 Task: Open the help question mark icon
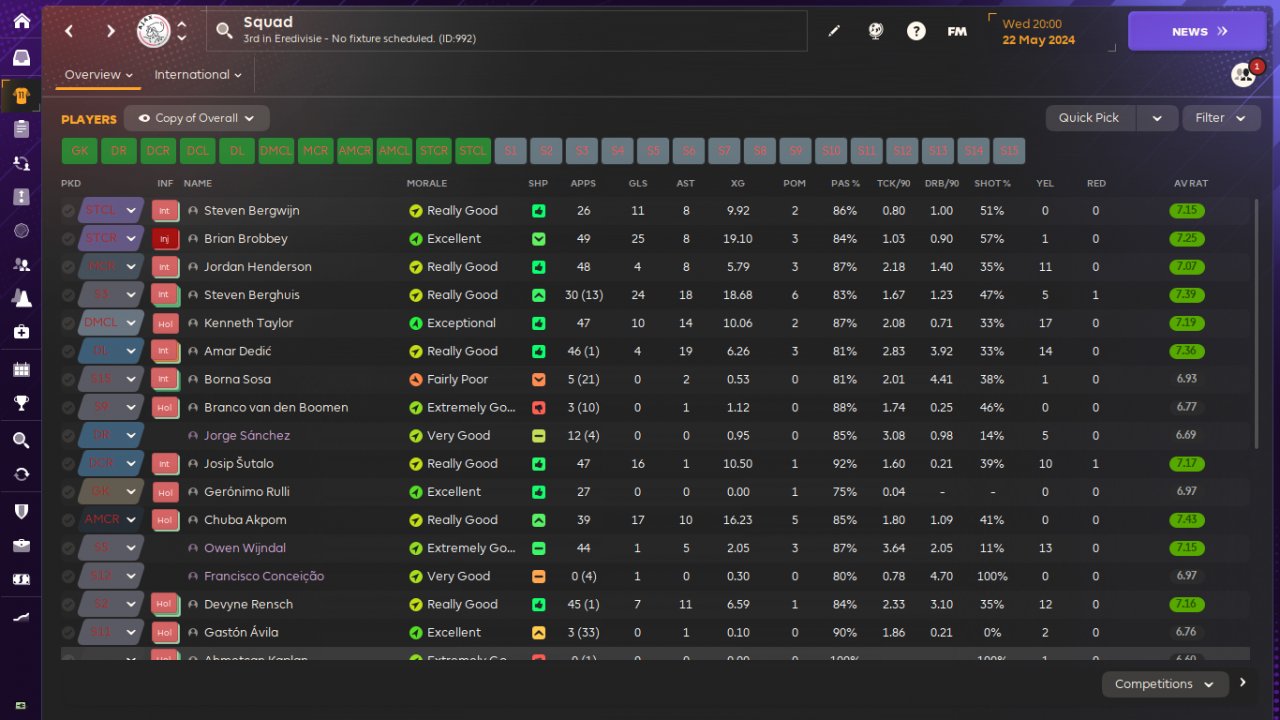click(x=916, y=31)
